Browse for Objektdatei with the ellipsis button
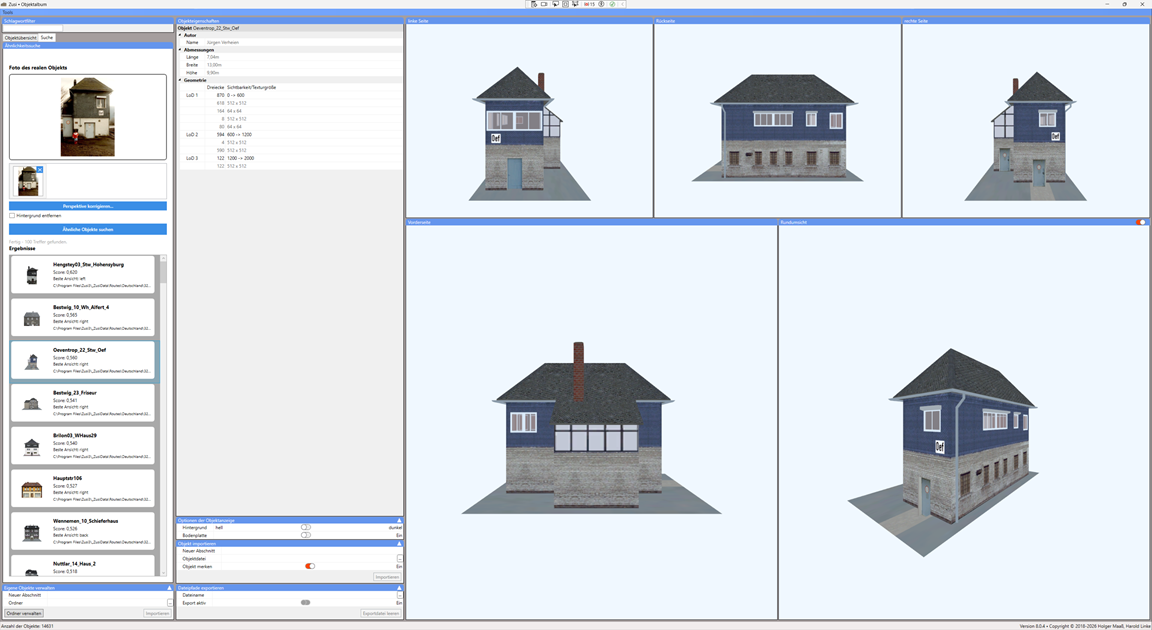Viewport: 1152px width, 630px height. tap(400, 559)
